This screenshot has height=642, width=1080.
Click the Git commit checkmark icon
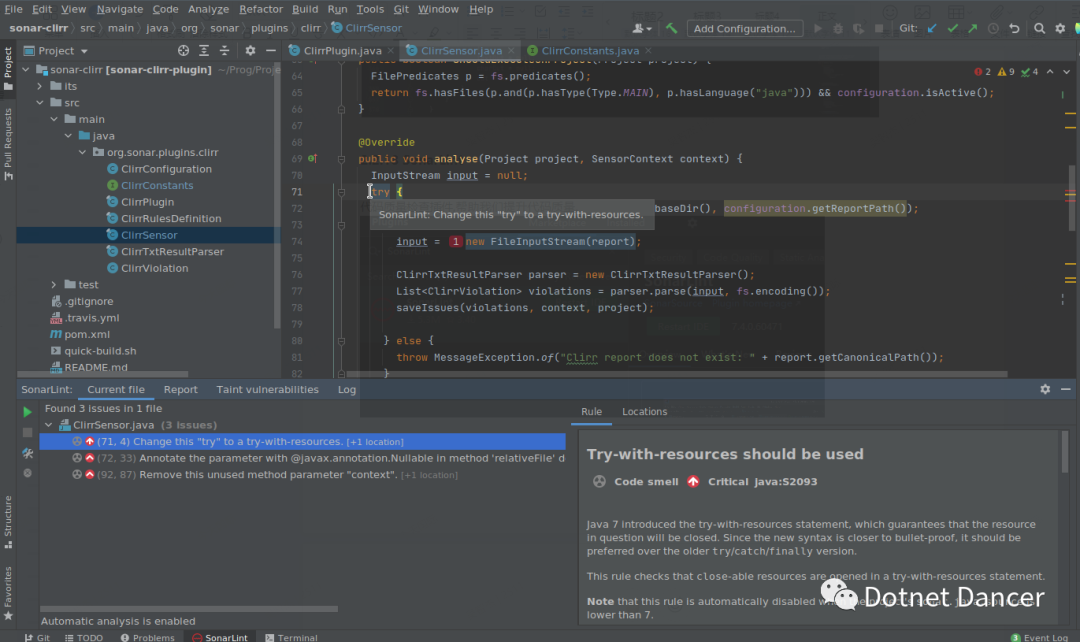coord(953,29)
